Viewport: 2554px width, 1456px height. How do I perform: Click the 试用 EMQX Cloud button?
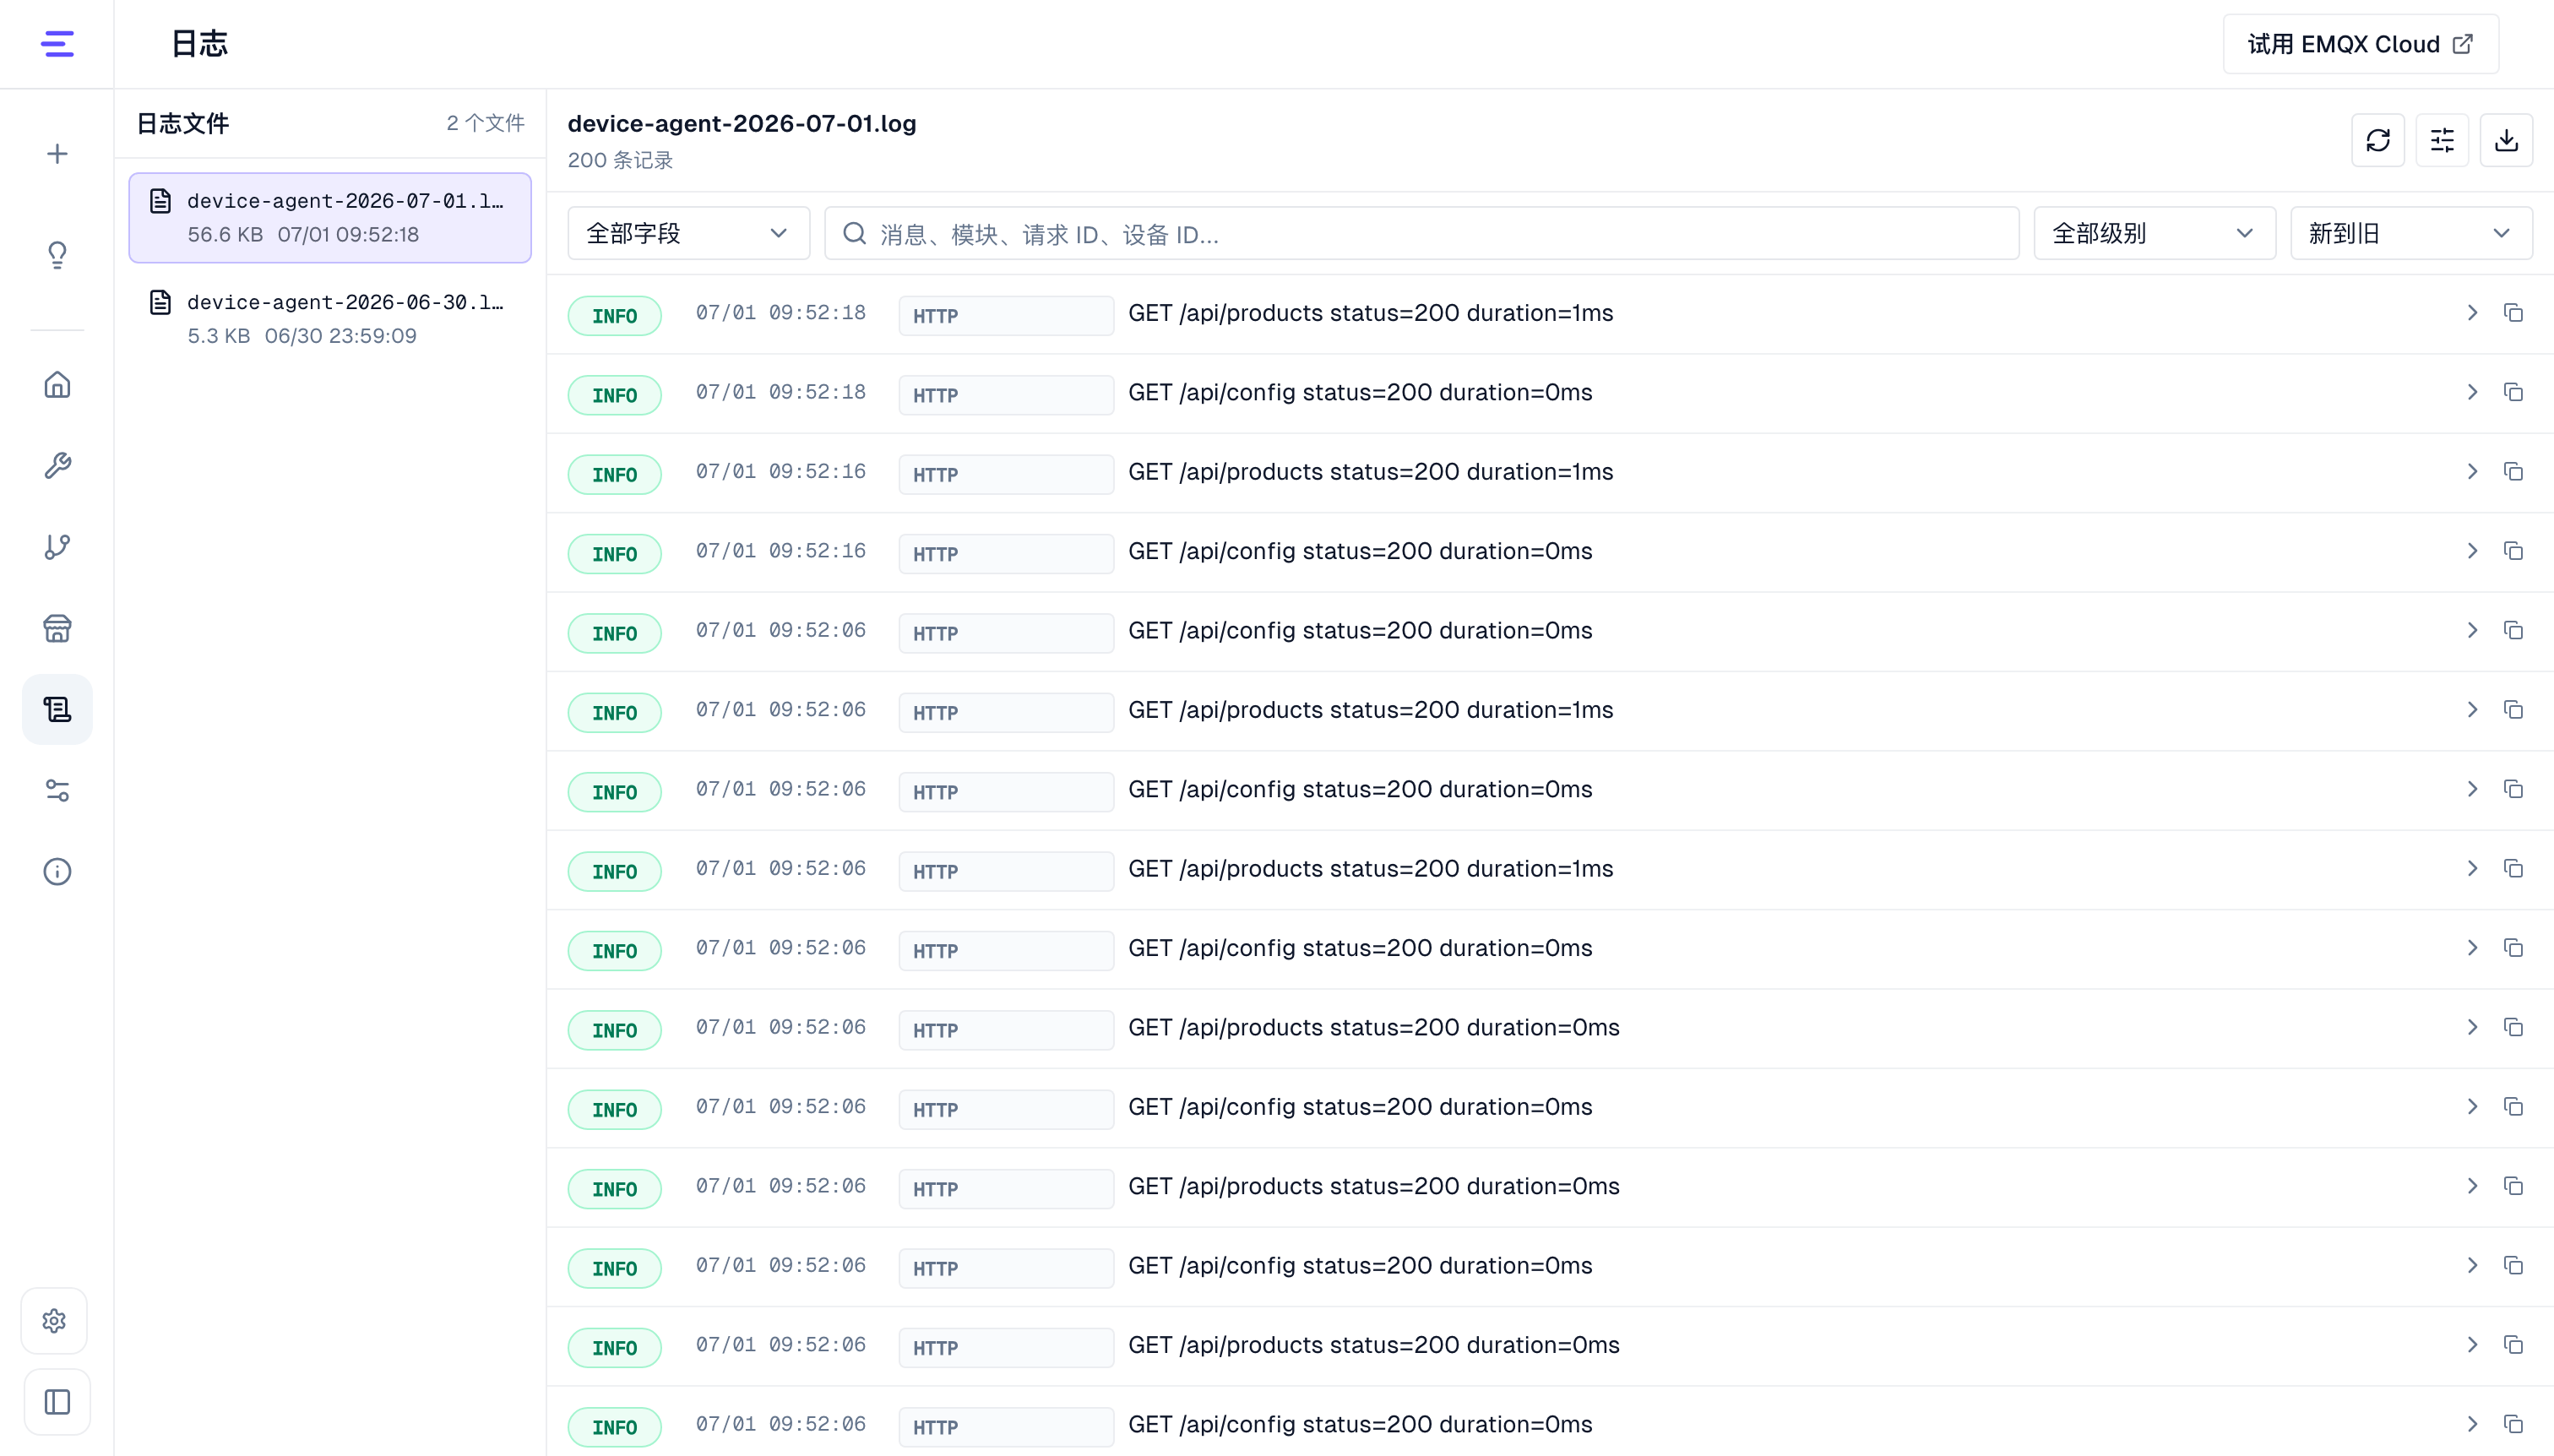pyautogui.click(x=2360, y=44)
